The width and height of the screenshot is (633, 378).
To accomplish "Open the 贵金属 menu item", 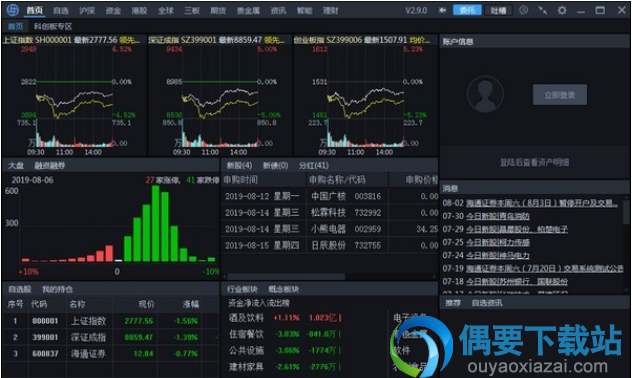I will tap(248, 10).
